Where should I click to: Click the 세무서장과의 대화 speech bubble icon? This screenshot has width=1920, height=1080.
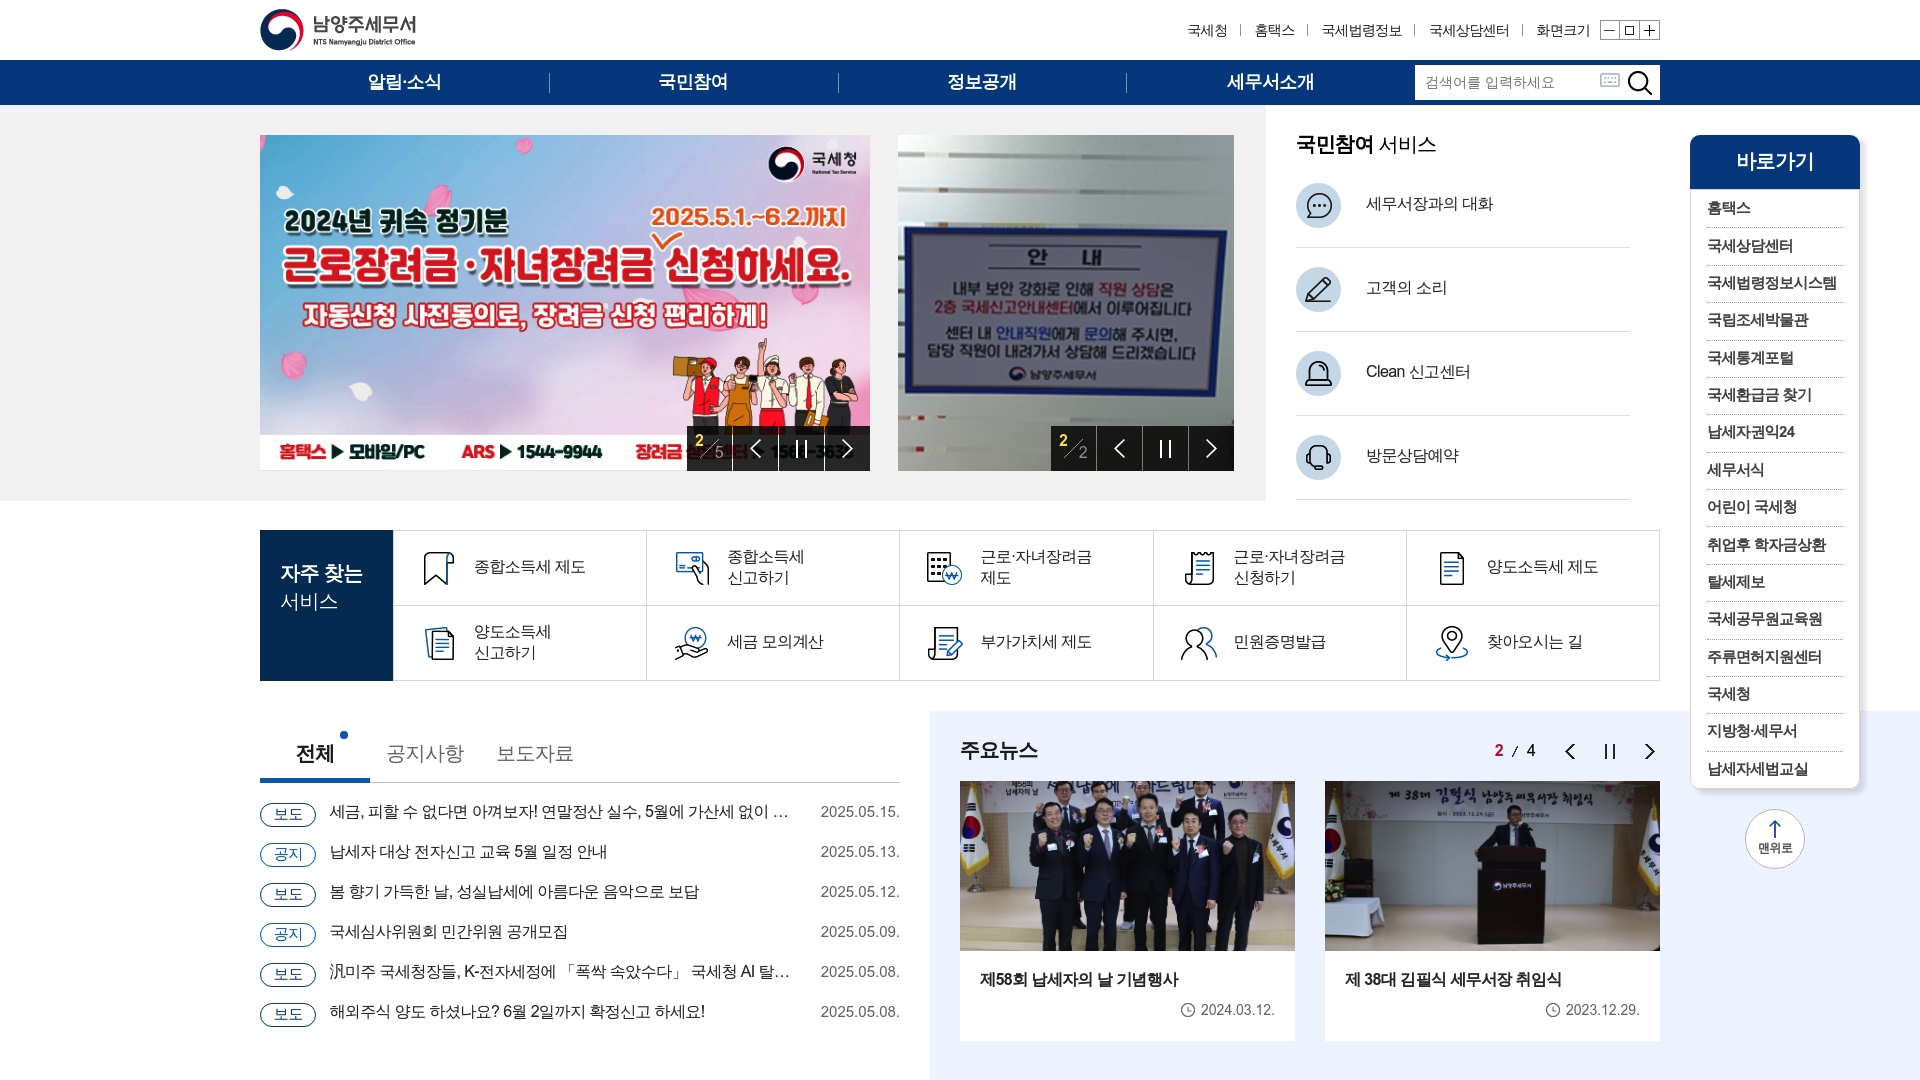pyautogui.click(x=1318, y=205)
